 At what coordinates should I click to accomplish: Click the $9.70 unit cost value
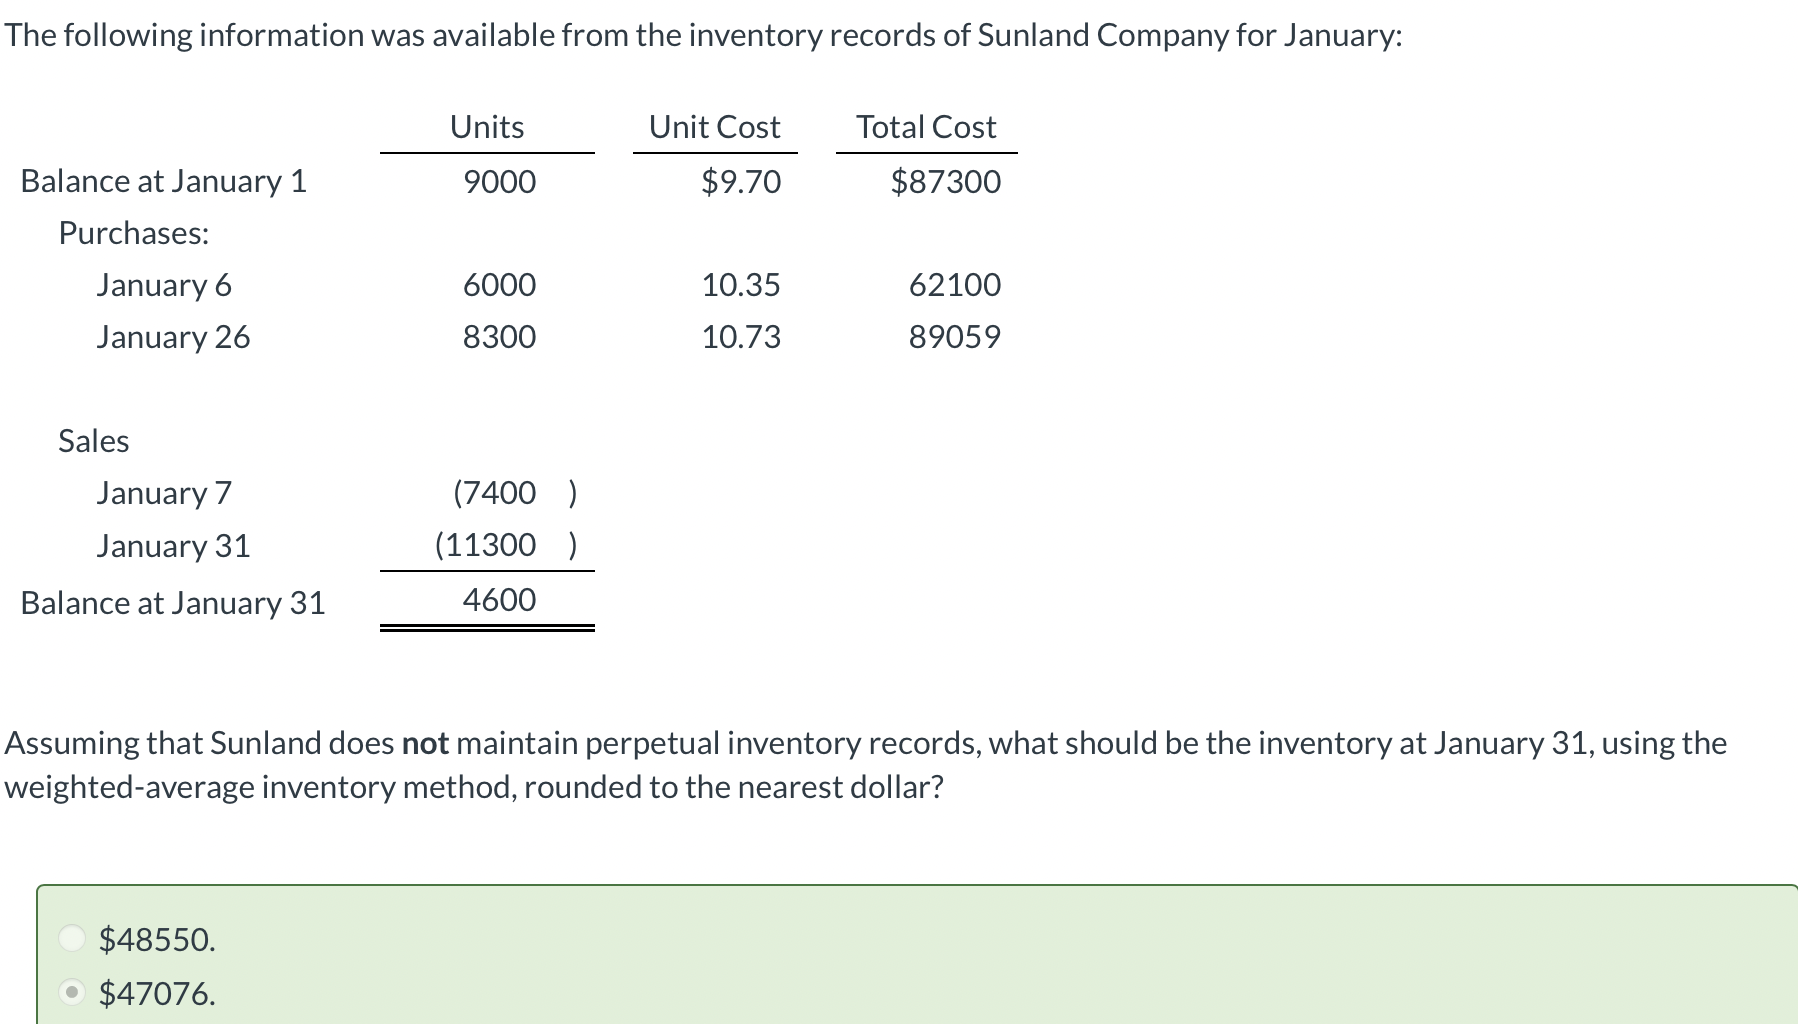click(740, 181)
